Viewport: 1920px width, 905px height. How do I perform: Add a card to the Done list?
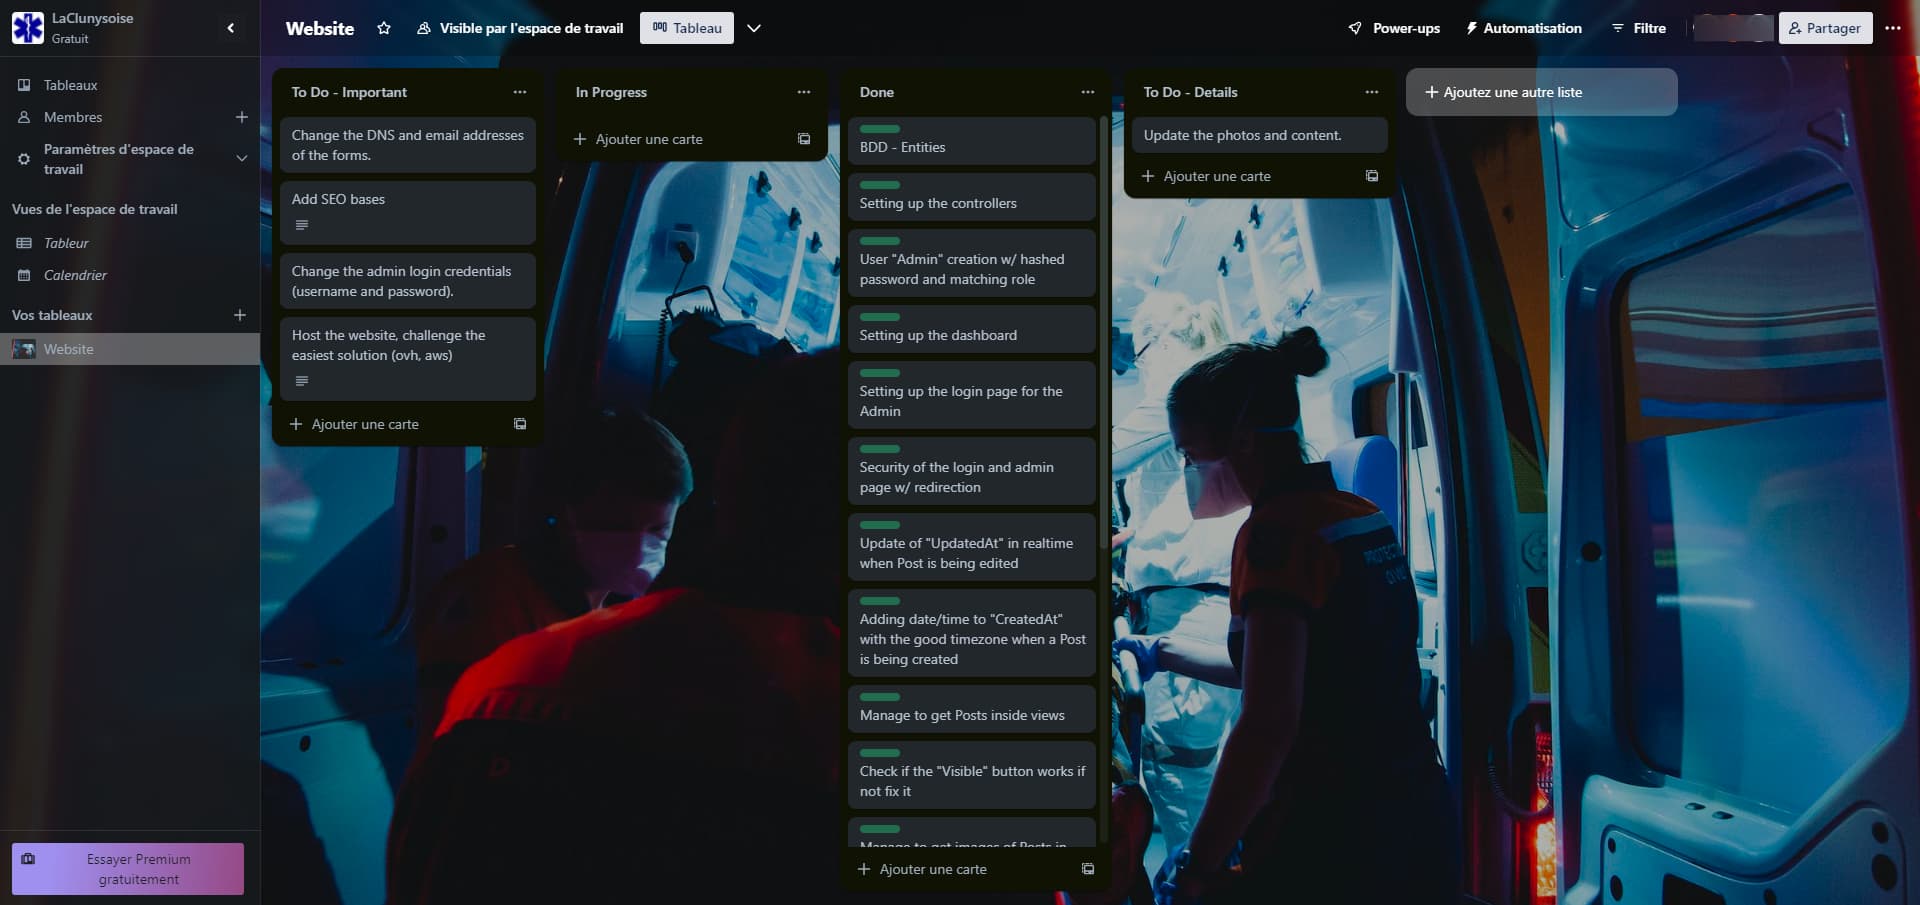click(960, 869)
